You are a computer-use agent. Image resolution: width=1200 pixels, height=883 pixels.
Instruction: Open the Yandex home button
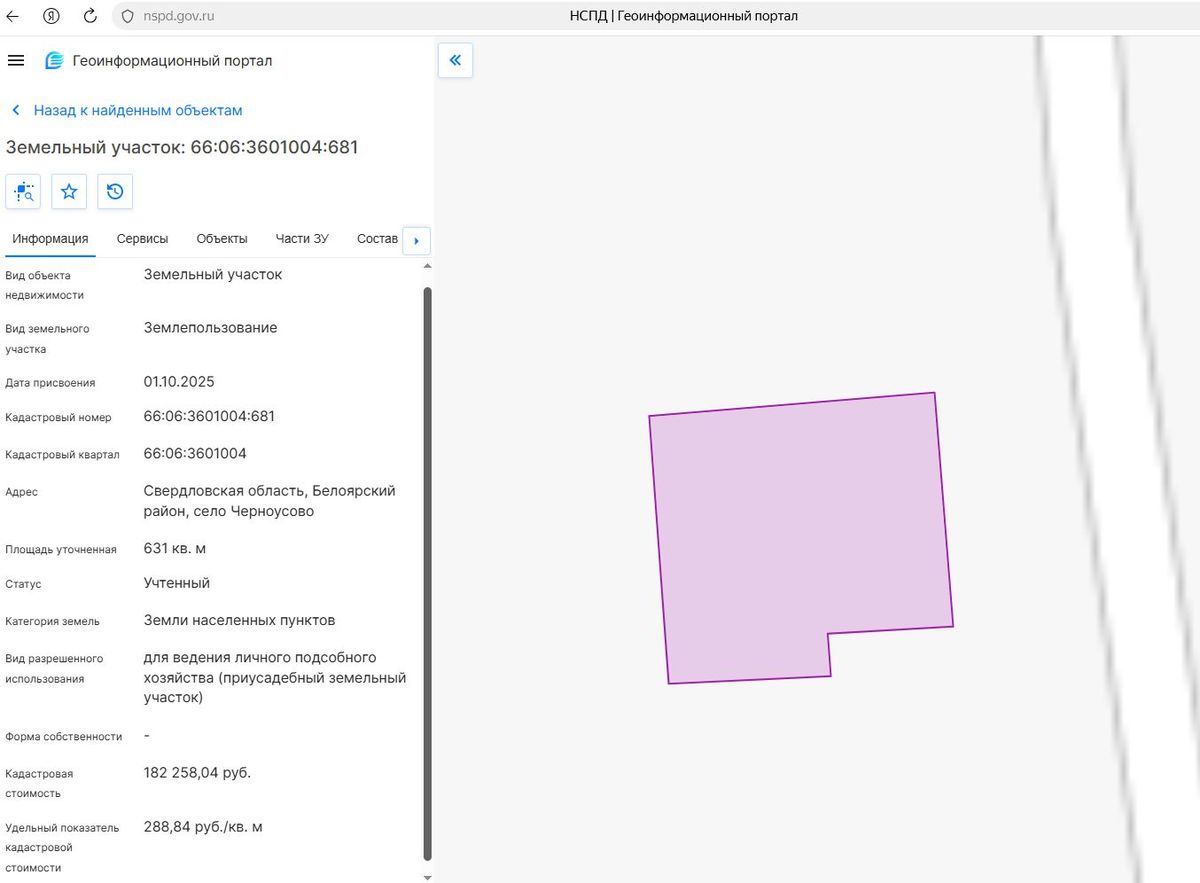[52, 16]
